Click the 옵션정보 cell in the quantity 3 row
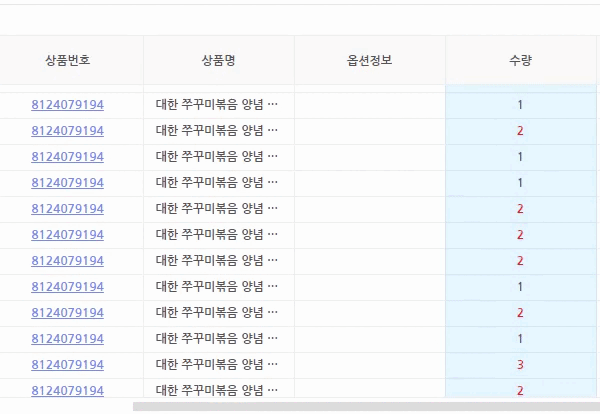The image size is (600, 414). (369, 365)
